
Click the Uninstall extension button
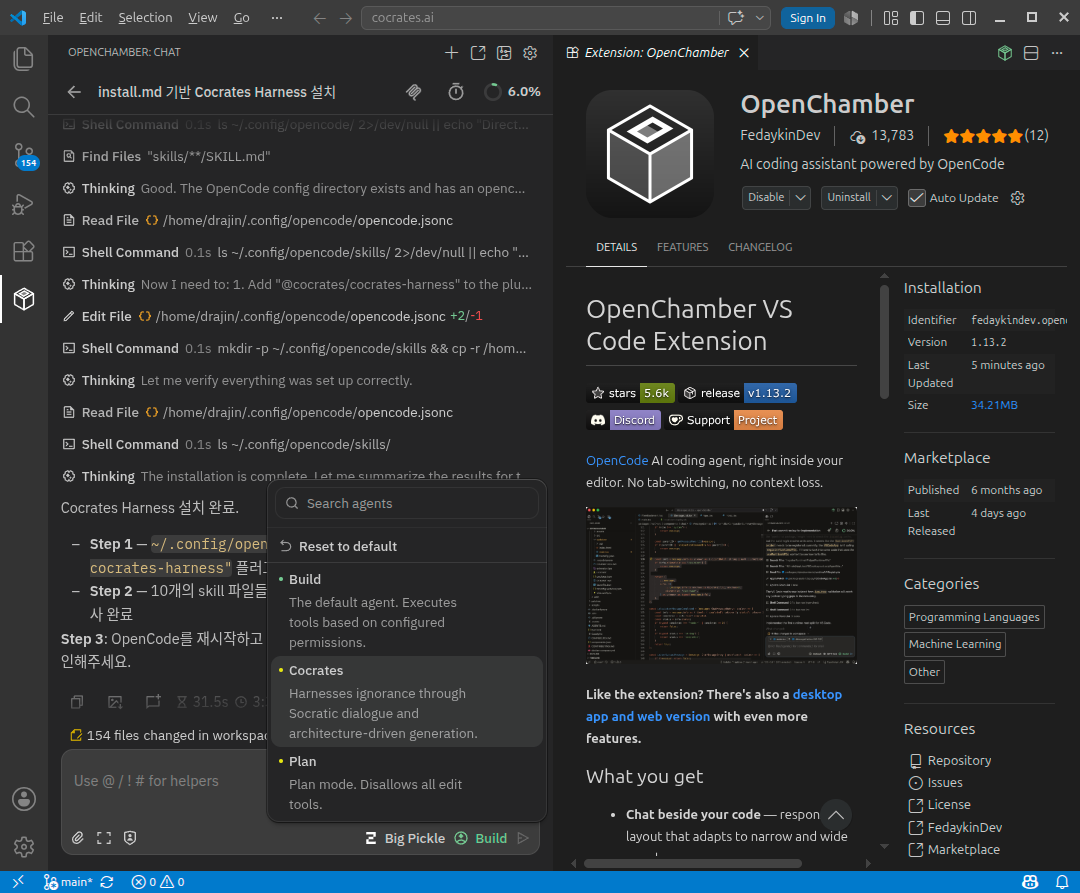(849, 198)
